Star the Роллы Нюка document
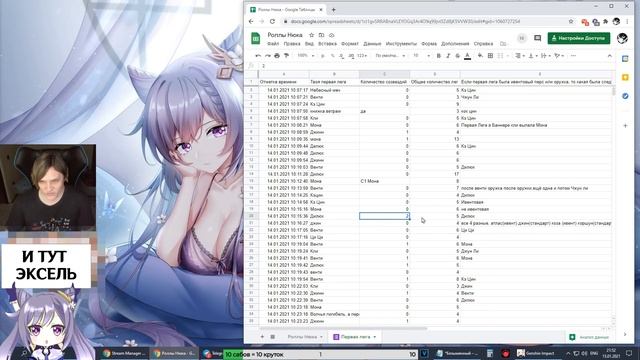This screenshot has width=640, height=360. point(311,35)
